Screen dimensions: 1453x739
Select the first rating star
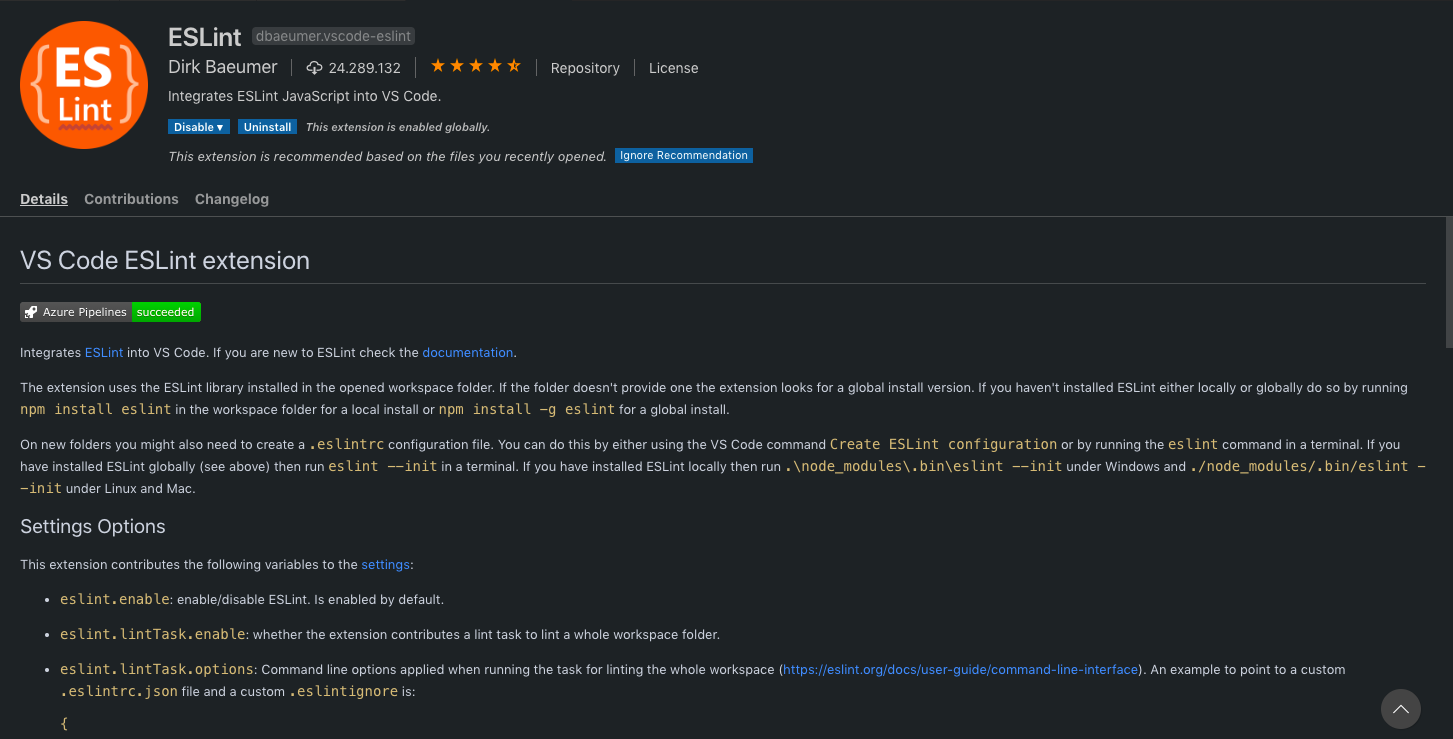pos(437,64)
